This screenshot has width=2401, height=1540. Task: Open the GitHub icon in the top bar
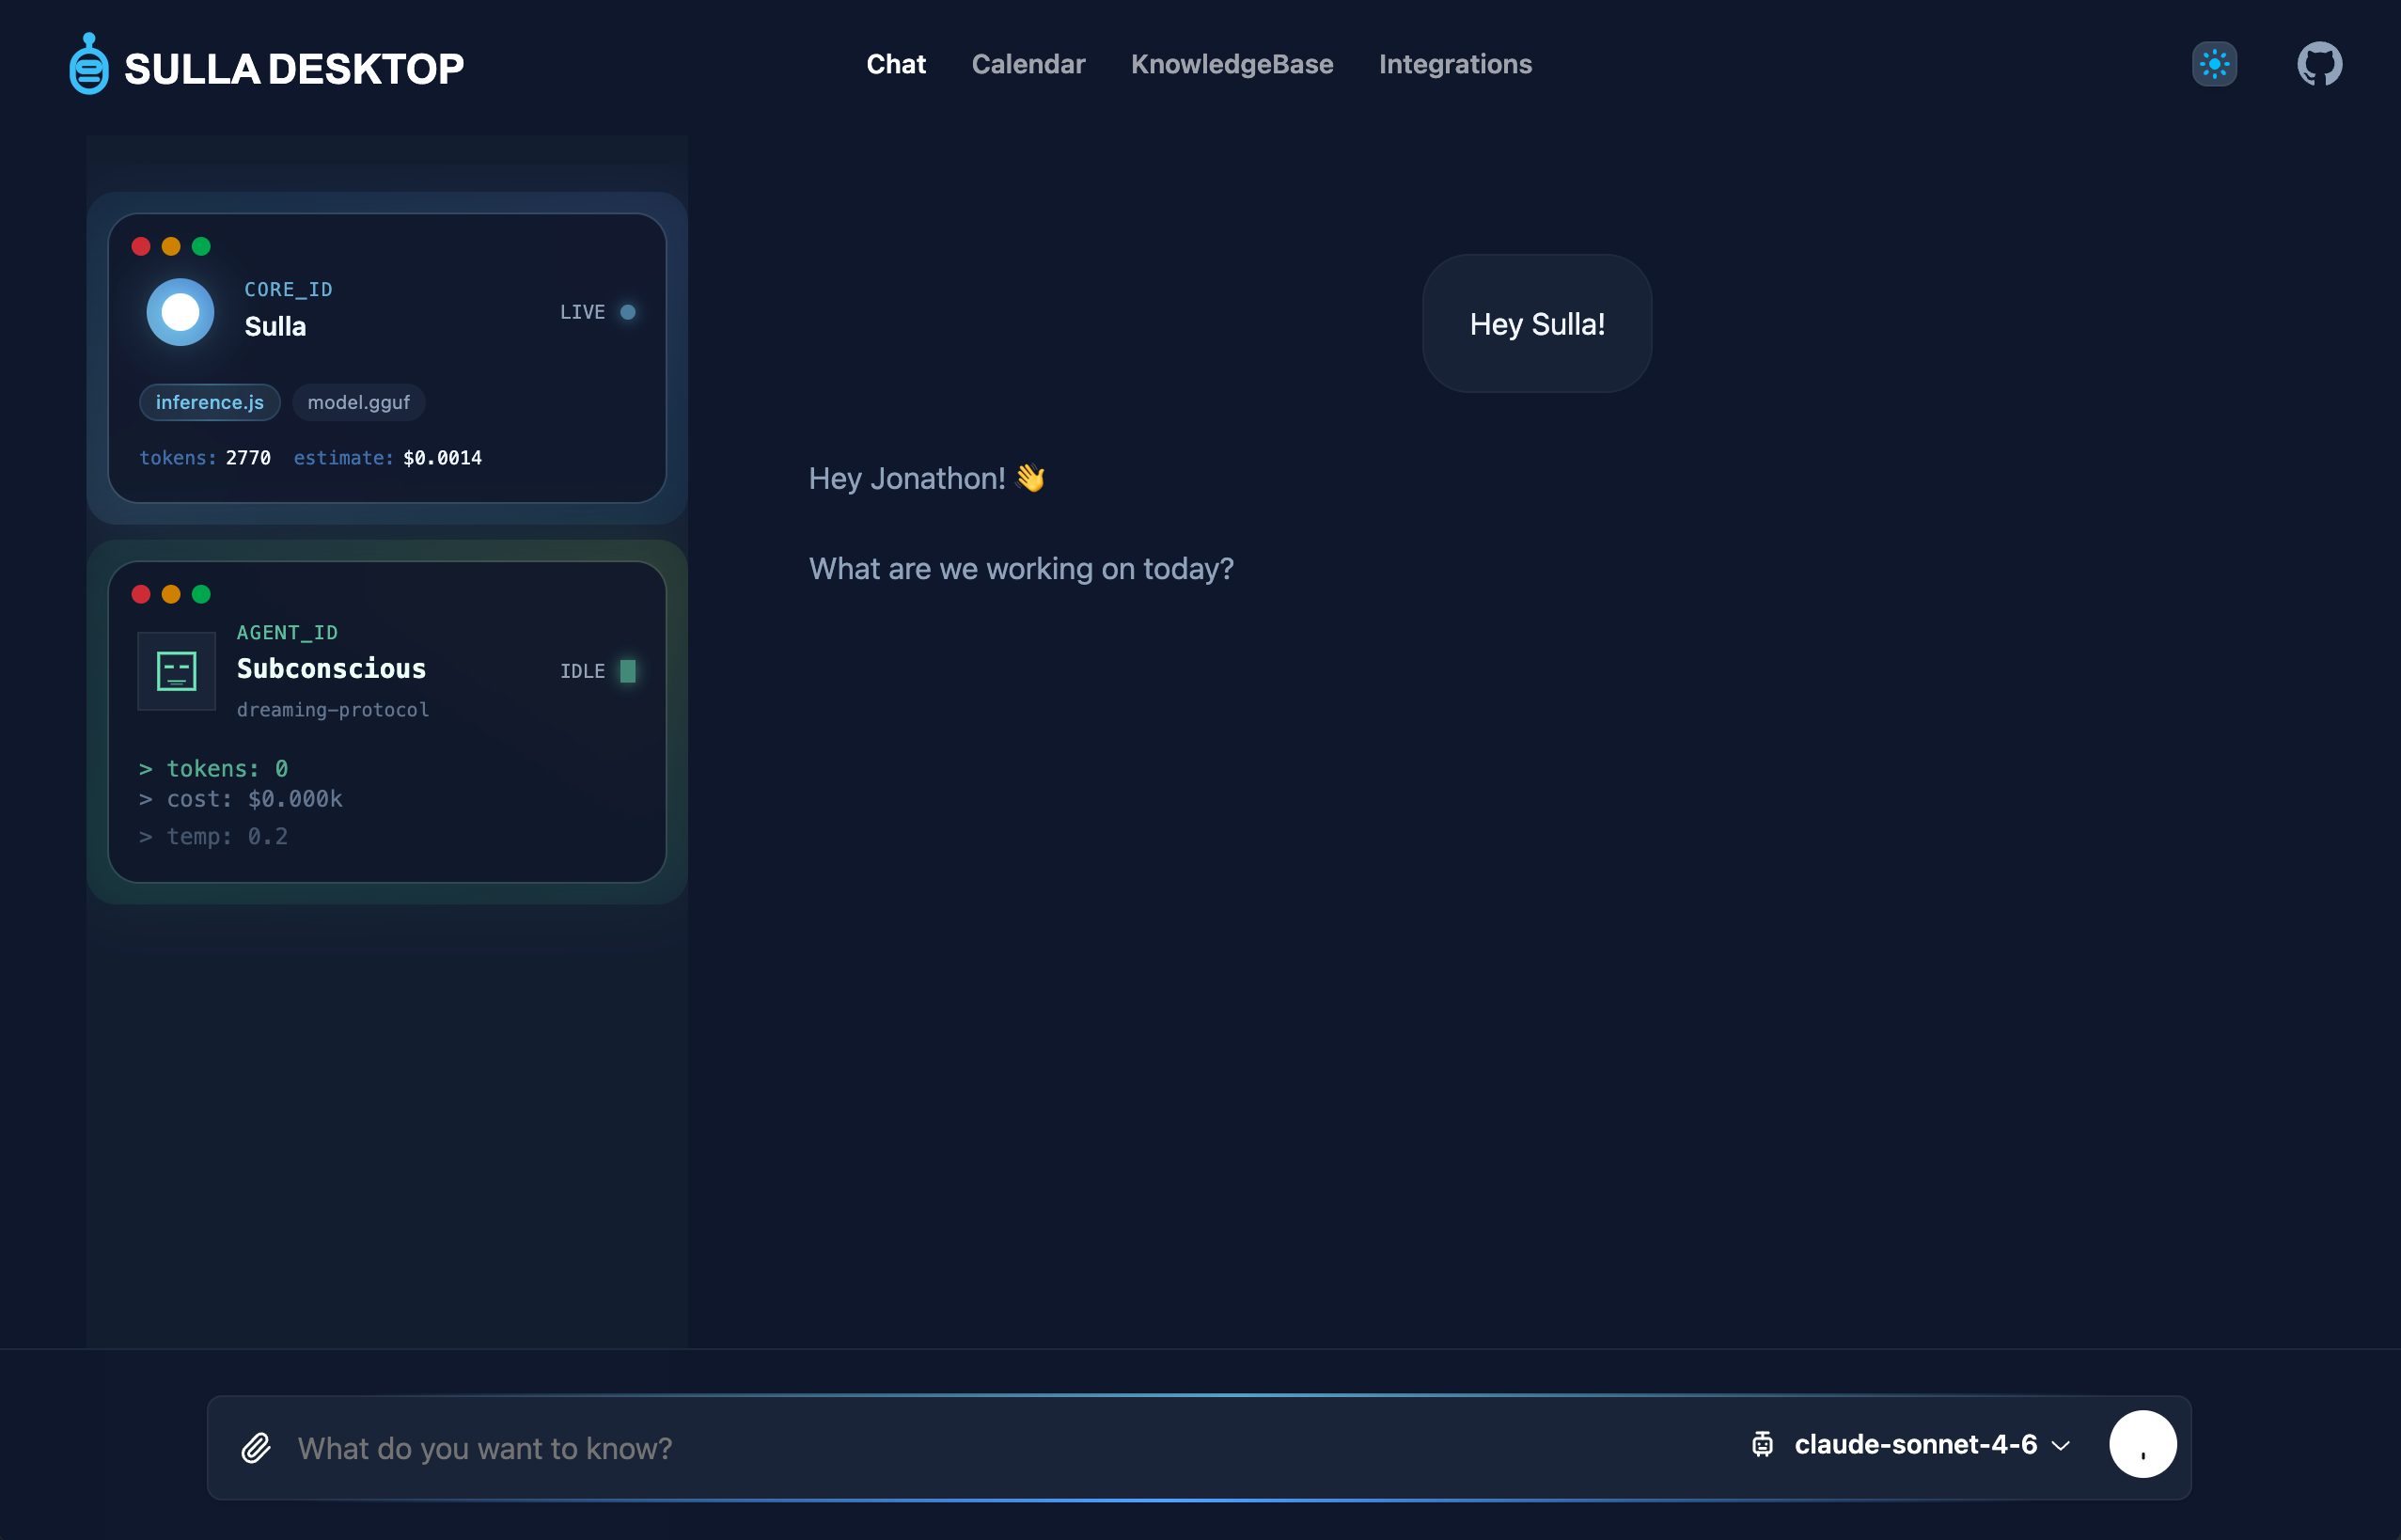[x=2318, y=63]
